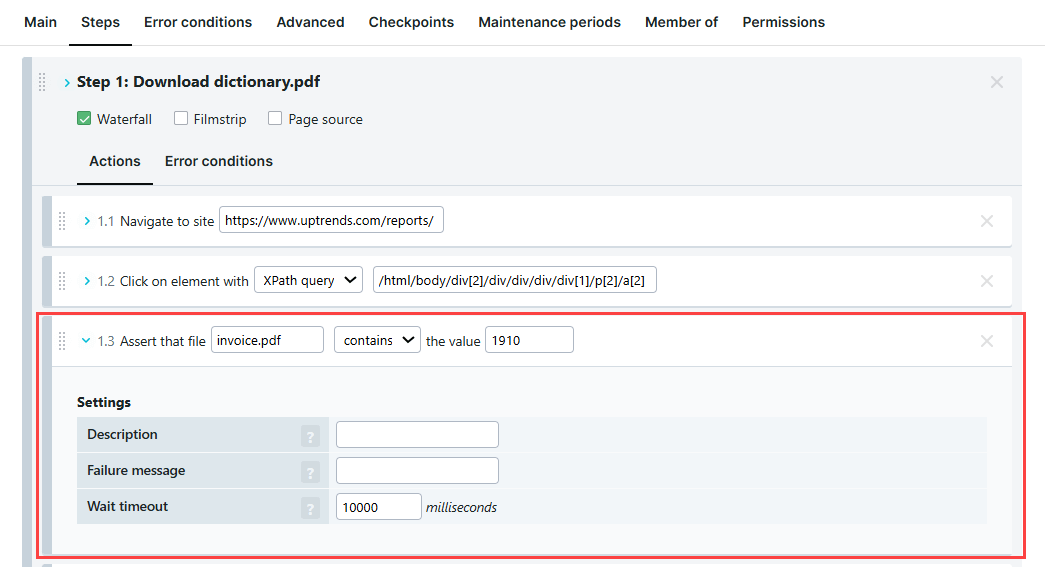Click the XPath expression input field

[x=515, y=280]
